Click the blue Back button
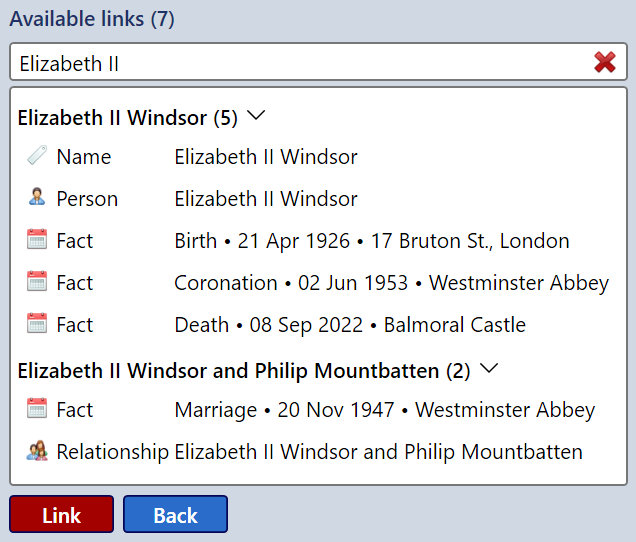The image size is (636, 542). point(175,514)
